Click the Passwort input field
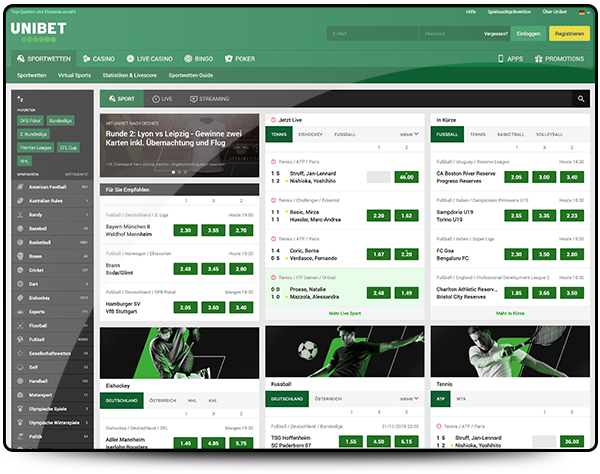This screenshot has width=600, height=474. [450, 34]
